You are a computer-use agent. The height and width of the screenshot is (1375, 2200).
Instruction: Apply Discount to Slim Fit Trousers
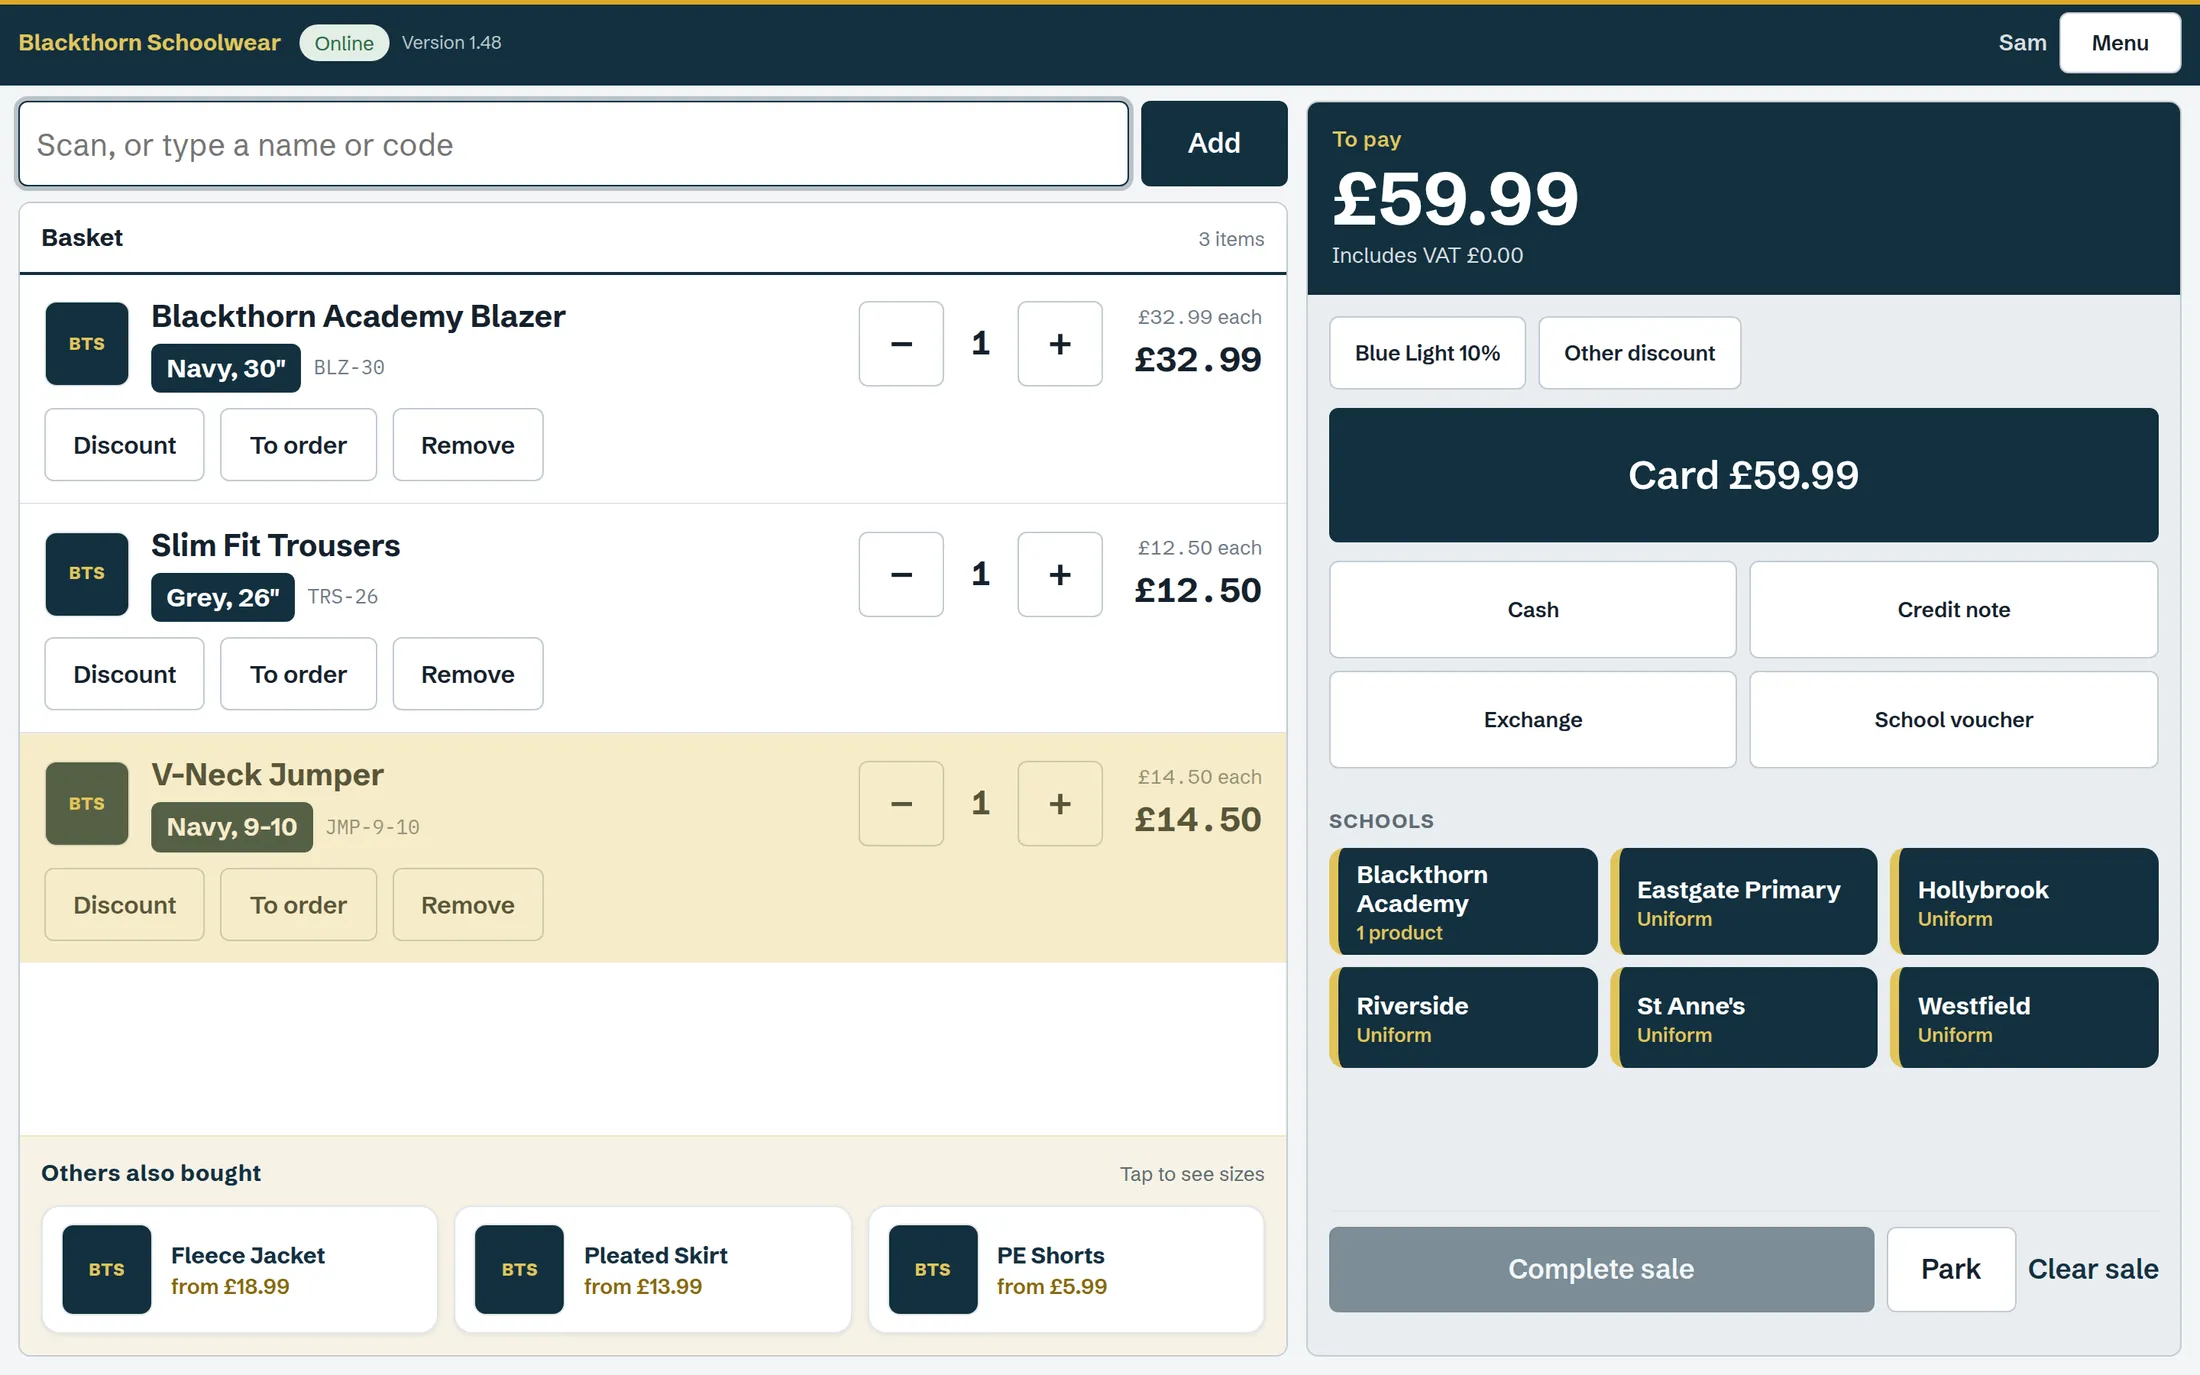click(x=124, y=674)
